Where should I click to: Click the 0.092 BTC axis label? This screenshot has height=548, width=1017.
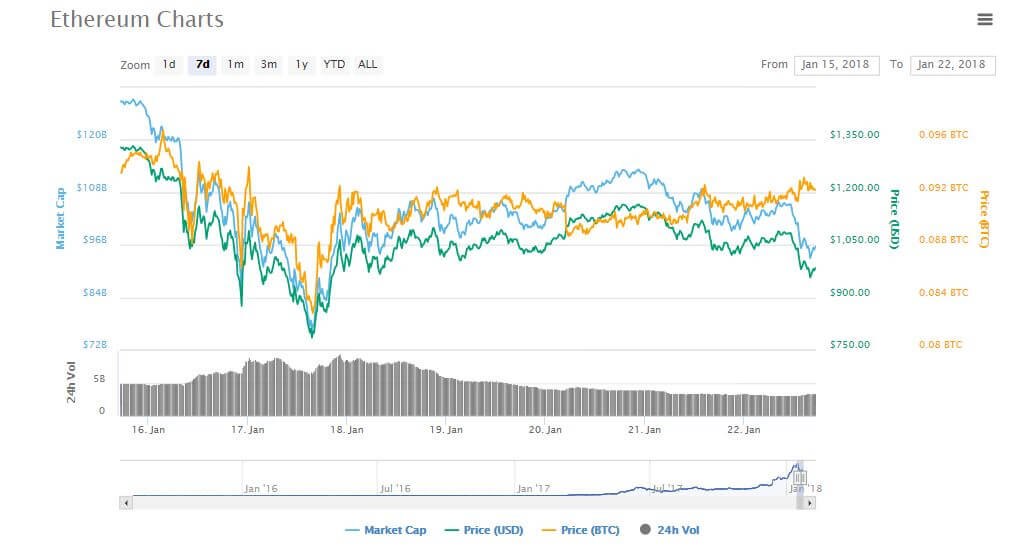[944, 188]
